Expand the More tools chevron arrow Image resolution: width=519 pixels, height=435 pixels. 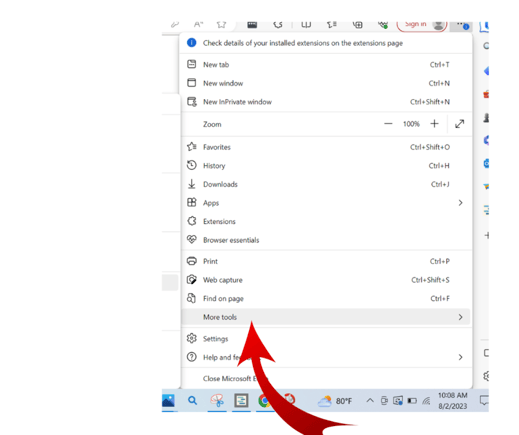pyautogui.click(x=460, y=317)
